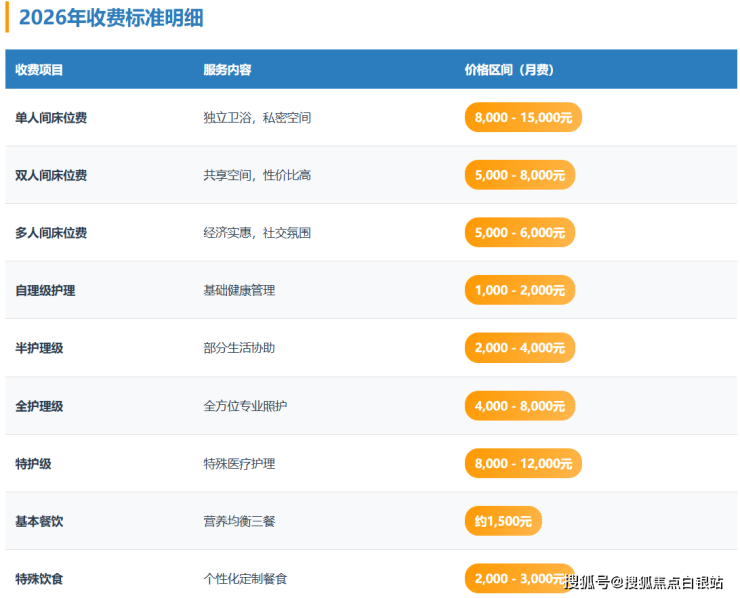This screenshot has height=598, width=740.
Task: Select the 自理级护理 row label
Action: coord(45,290)
